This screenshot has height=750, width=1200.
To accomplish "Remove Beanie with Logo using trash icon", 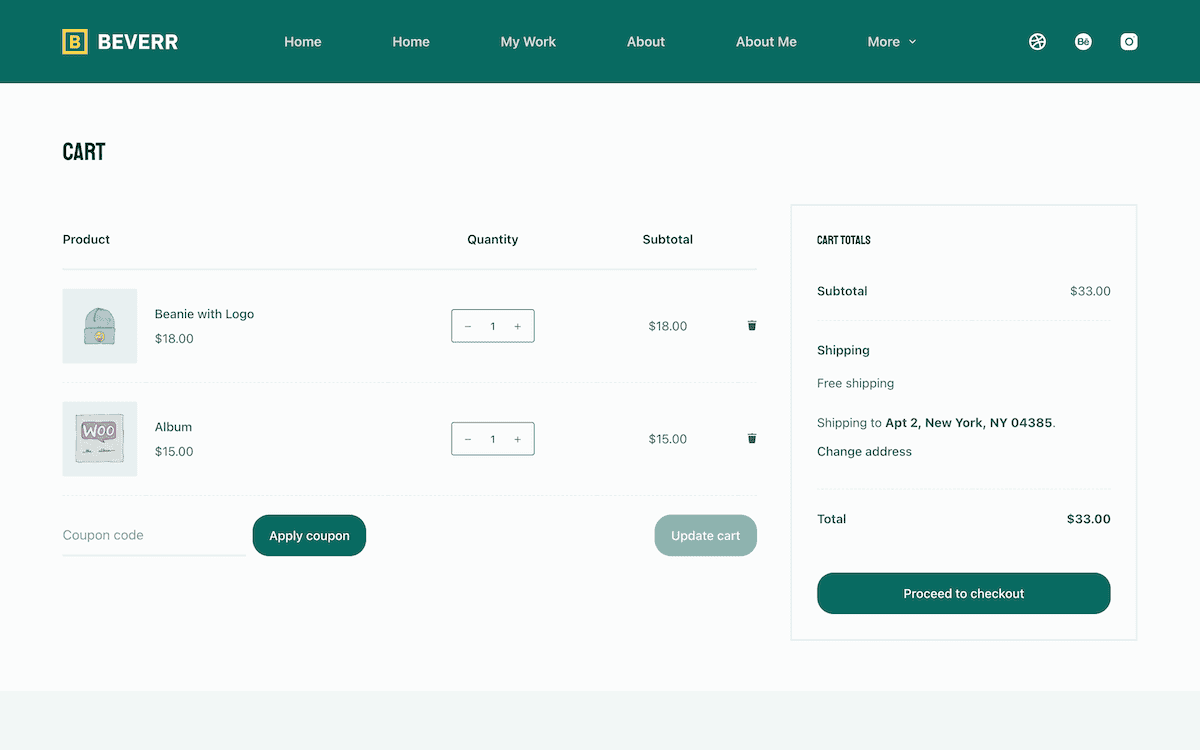I will pyautogui.click(x=752, y=325).
